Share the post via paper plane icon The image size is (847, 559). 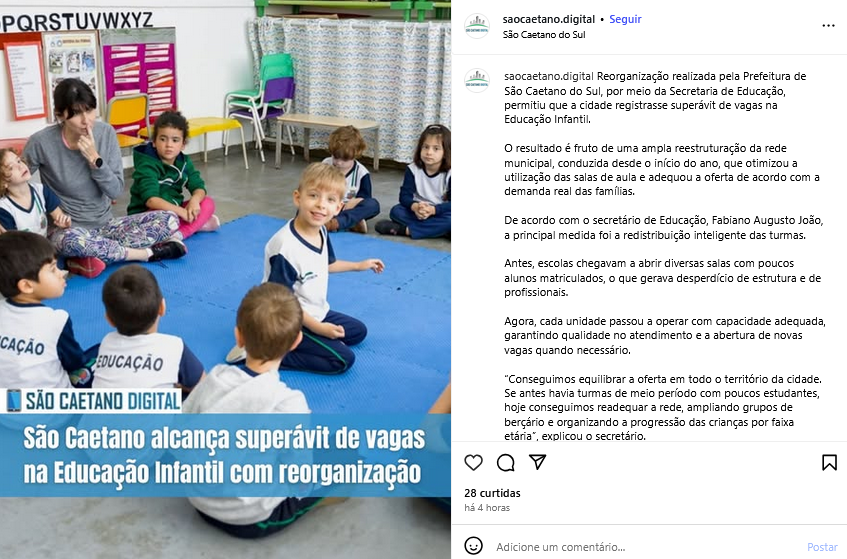537,462
